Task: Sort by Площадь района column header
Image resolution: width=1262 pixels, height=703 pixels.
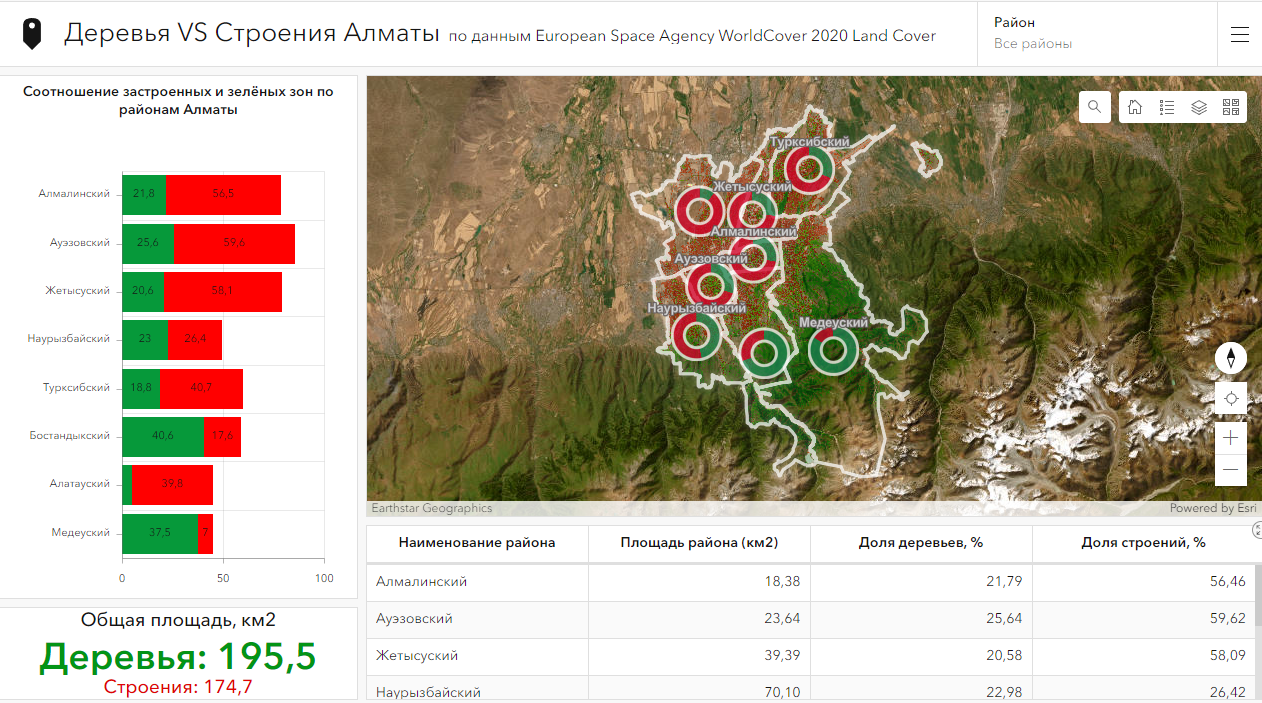Action: 699,543
